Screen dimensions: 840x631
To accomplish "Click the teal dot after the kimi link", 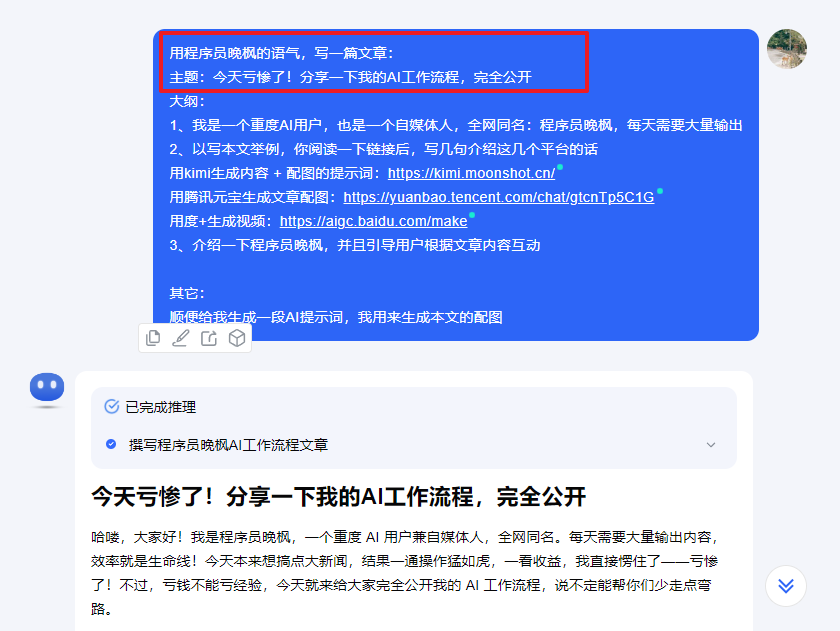I will 560,167.
